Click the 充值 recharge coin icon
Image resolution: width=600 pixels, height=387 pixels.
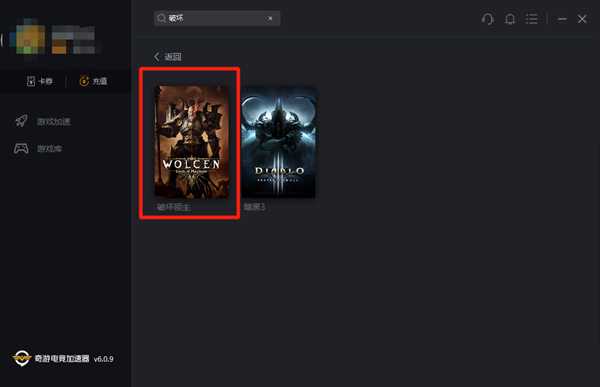click(x=84, y=81)
